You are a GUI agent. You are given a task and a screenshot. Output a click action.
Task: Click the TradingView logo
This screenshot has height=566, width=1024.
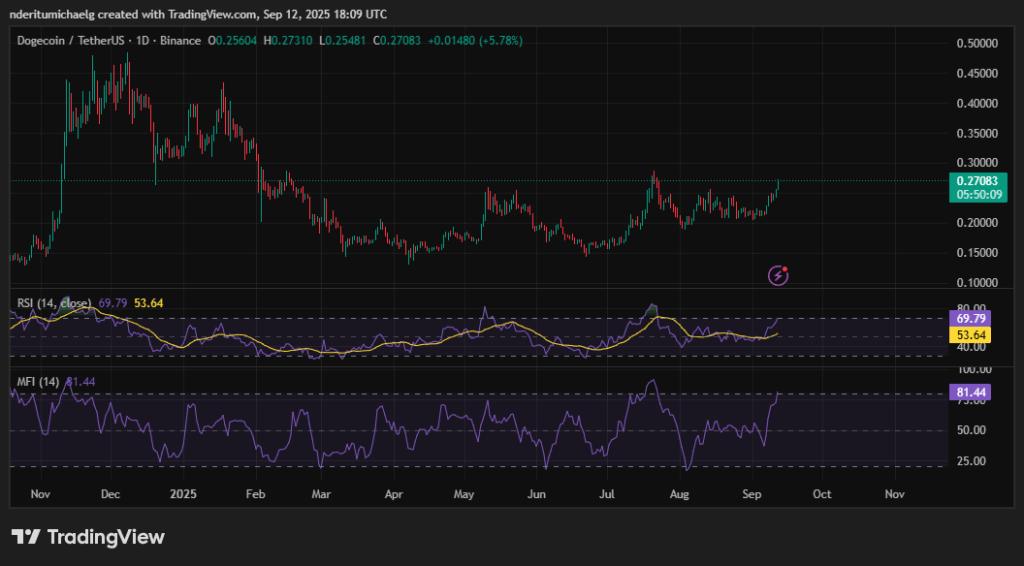87,537
